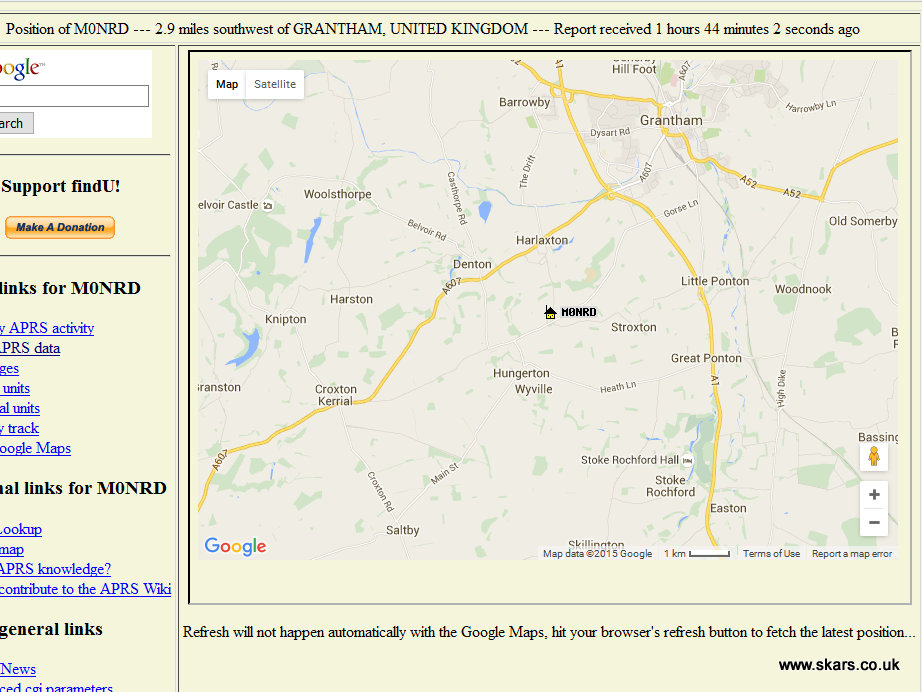Screen dimensions: 922x692
Task: Click the Woodnook label on map
Action: (x=803, y=289)
